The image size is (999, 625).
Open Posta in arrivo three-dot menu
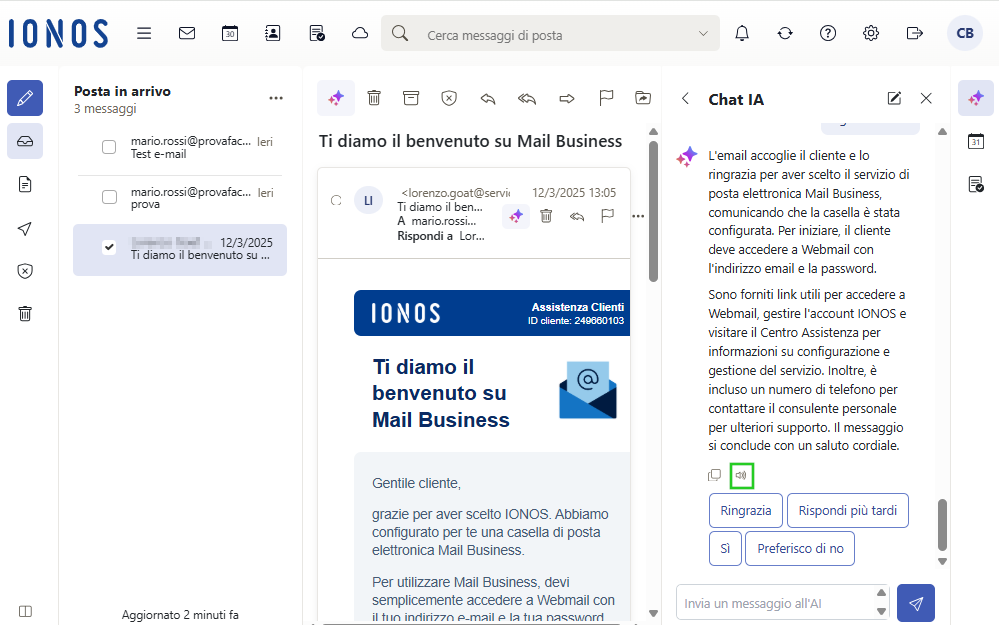click(276, 98)
